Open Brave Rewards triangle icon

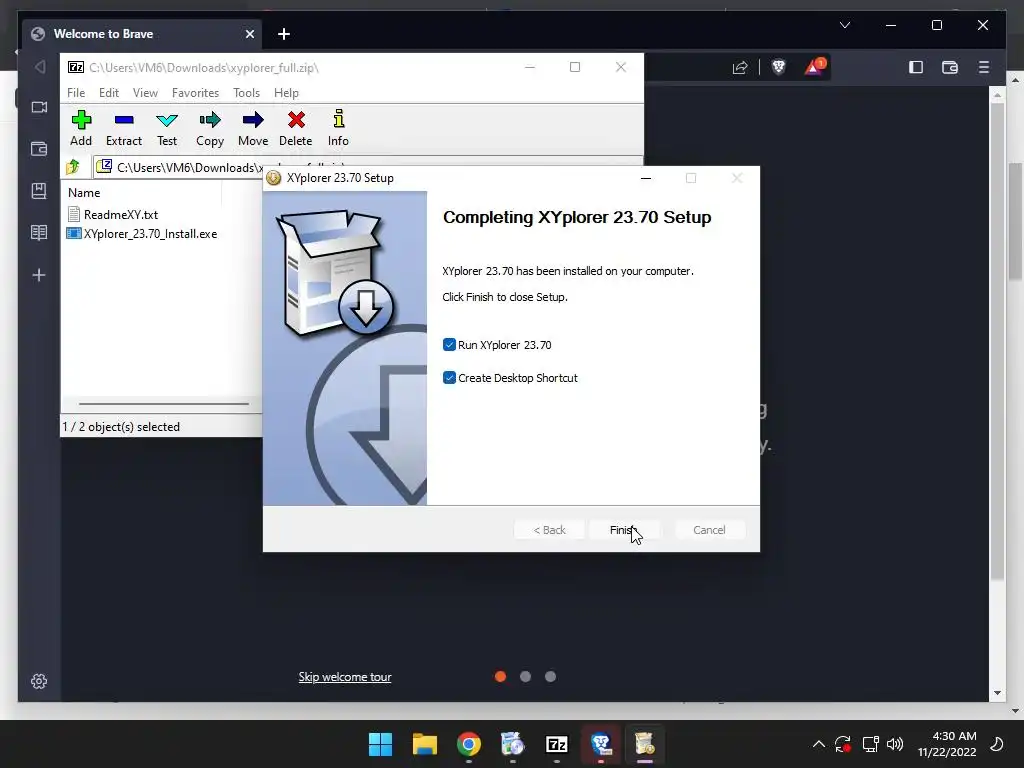pyautogui.click(x=814, y=67)
